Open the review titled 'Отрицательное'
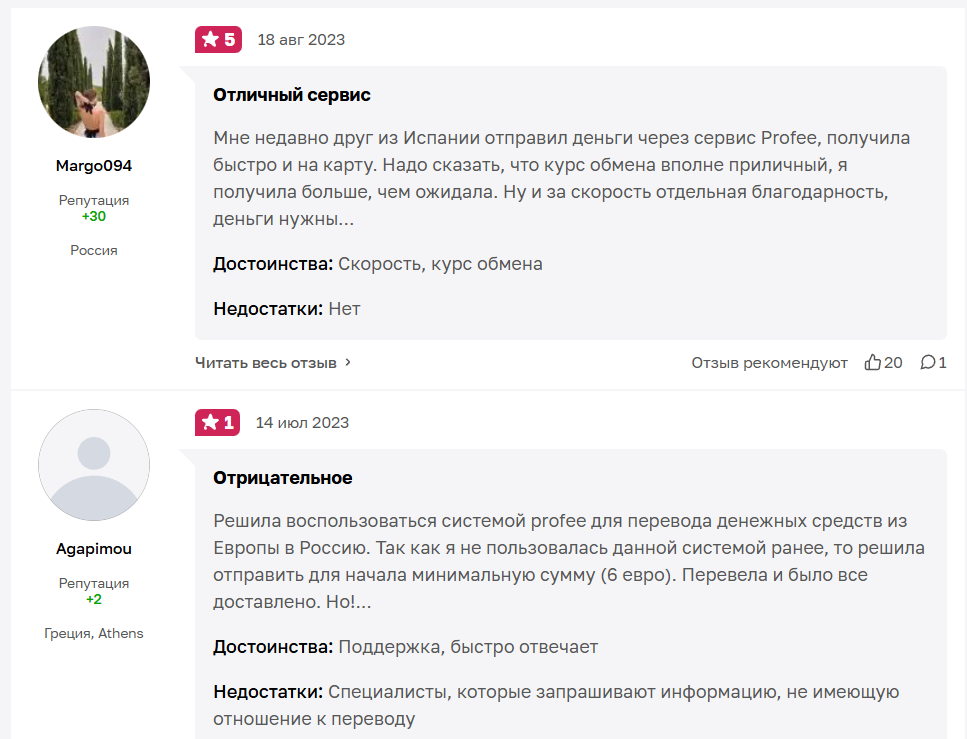967x739 pixels. (283, 478)
